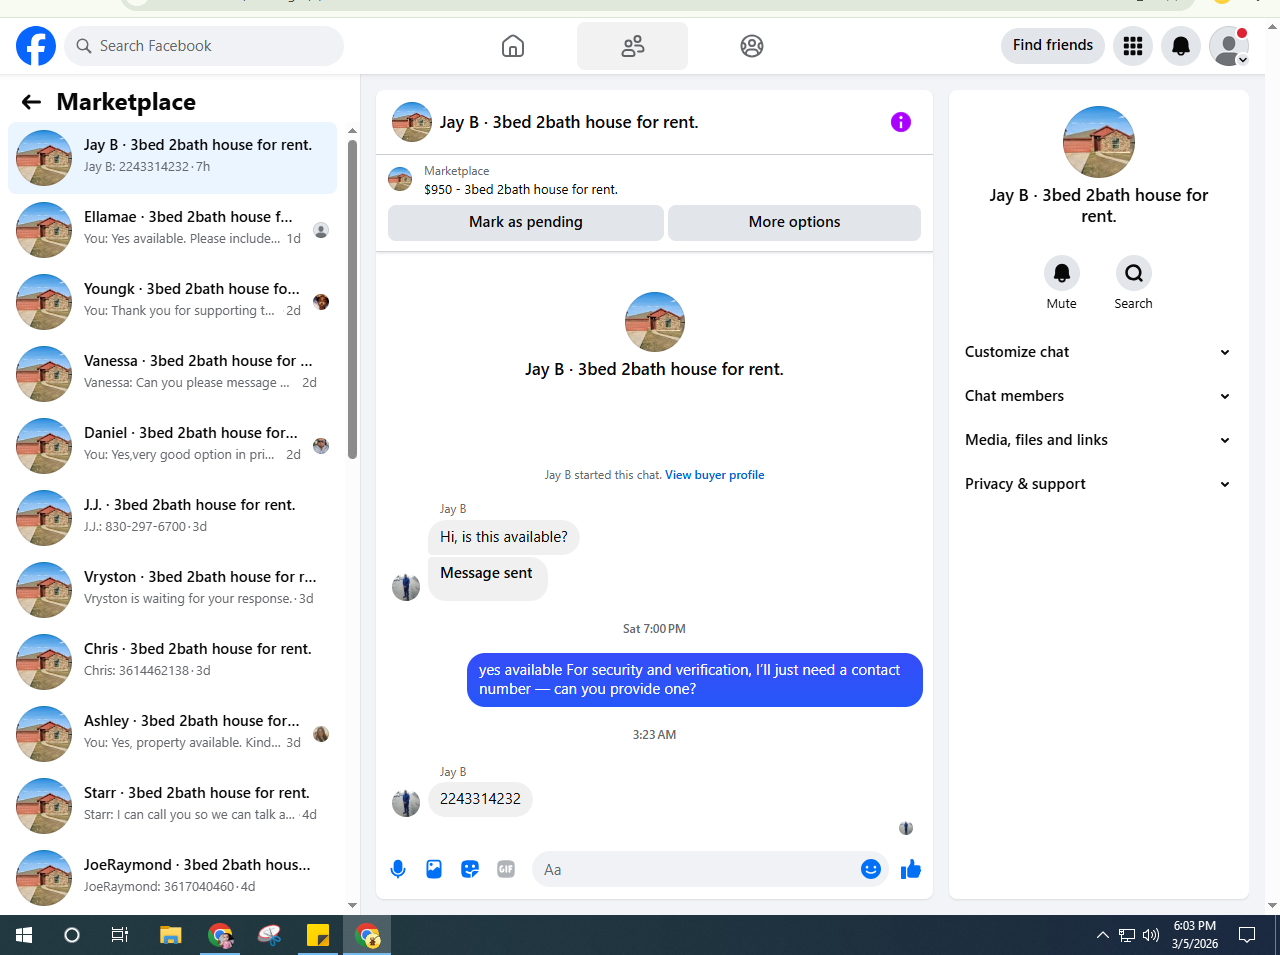Image resolution: width=1280 pixels, height=955 pixels.
Task: Click the More options button
Action: click(x=795, y=222)
